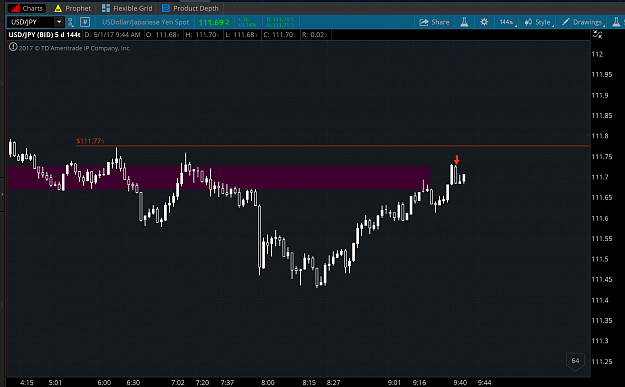Viewport: 625px width, 387px height.
Task: Click the 9:44 time axis label
Action: (484, 383)
